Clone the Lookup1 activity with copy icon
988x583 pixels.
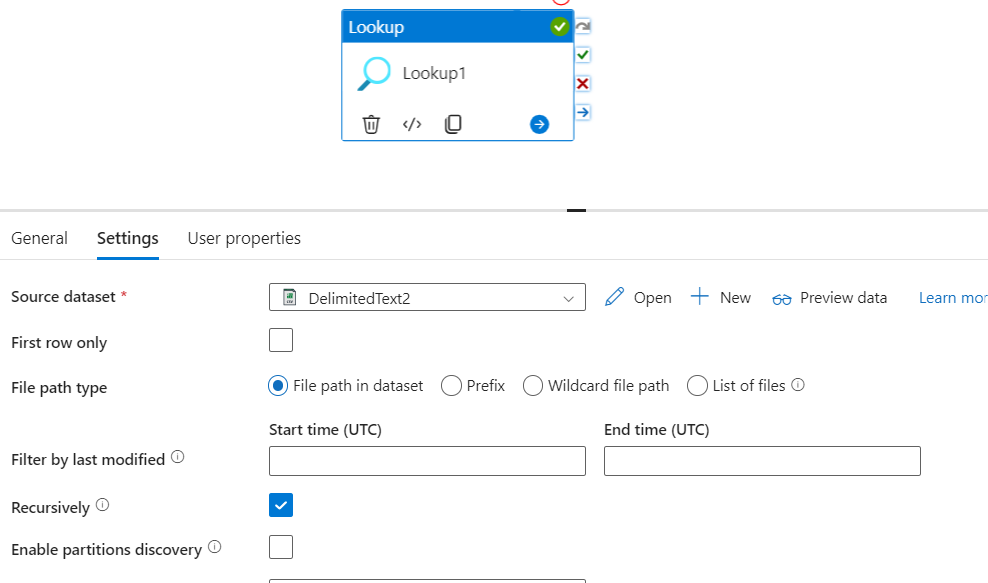(x=453, y=124)
